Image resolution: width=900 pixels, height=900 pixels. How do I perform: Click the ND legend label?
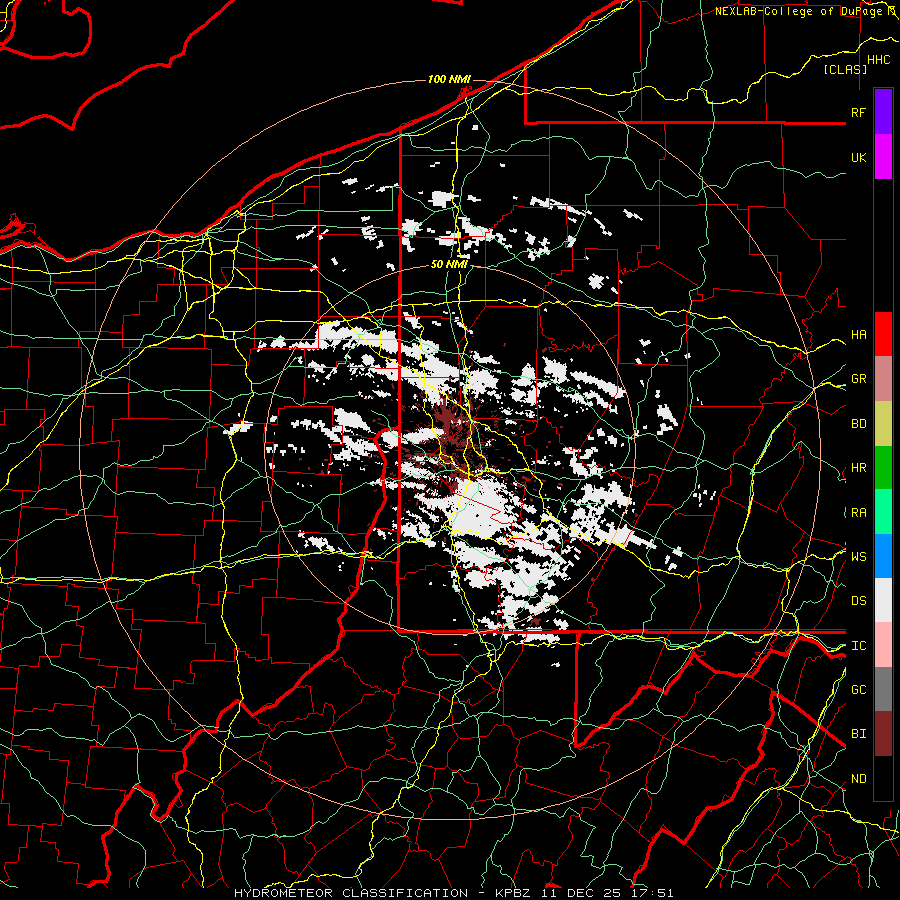[x=858, y=779]
